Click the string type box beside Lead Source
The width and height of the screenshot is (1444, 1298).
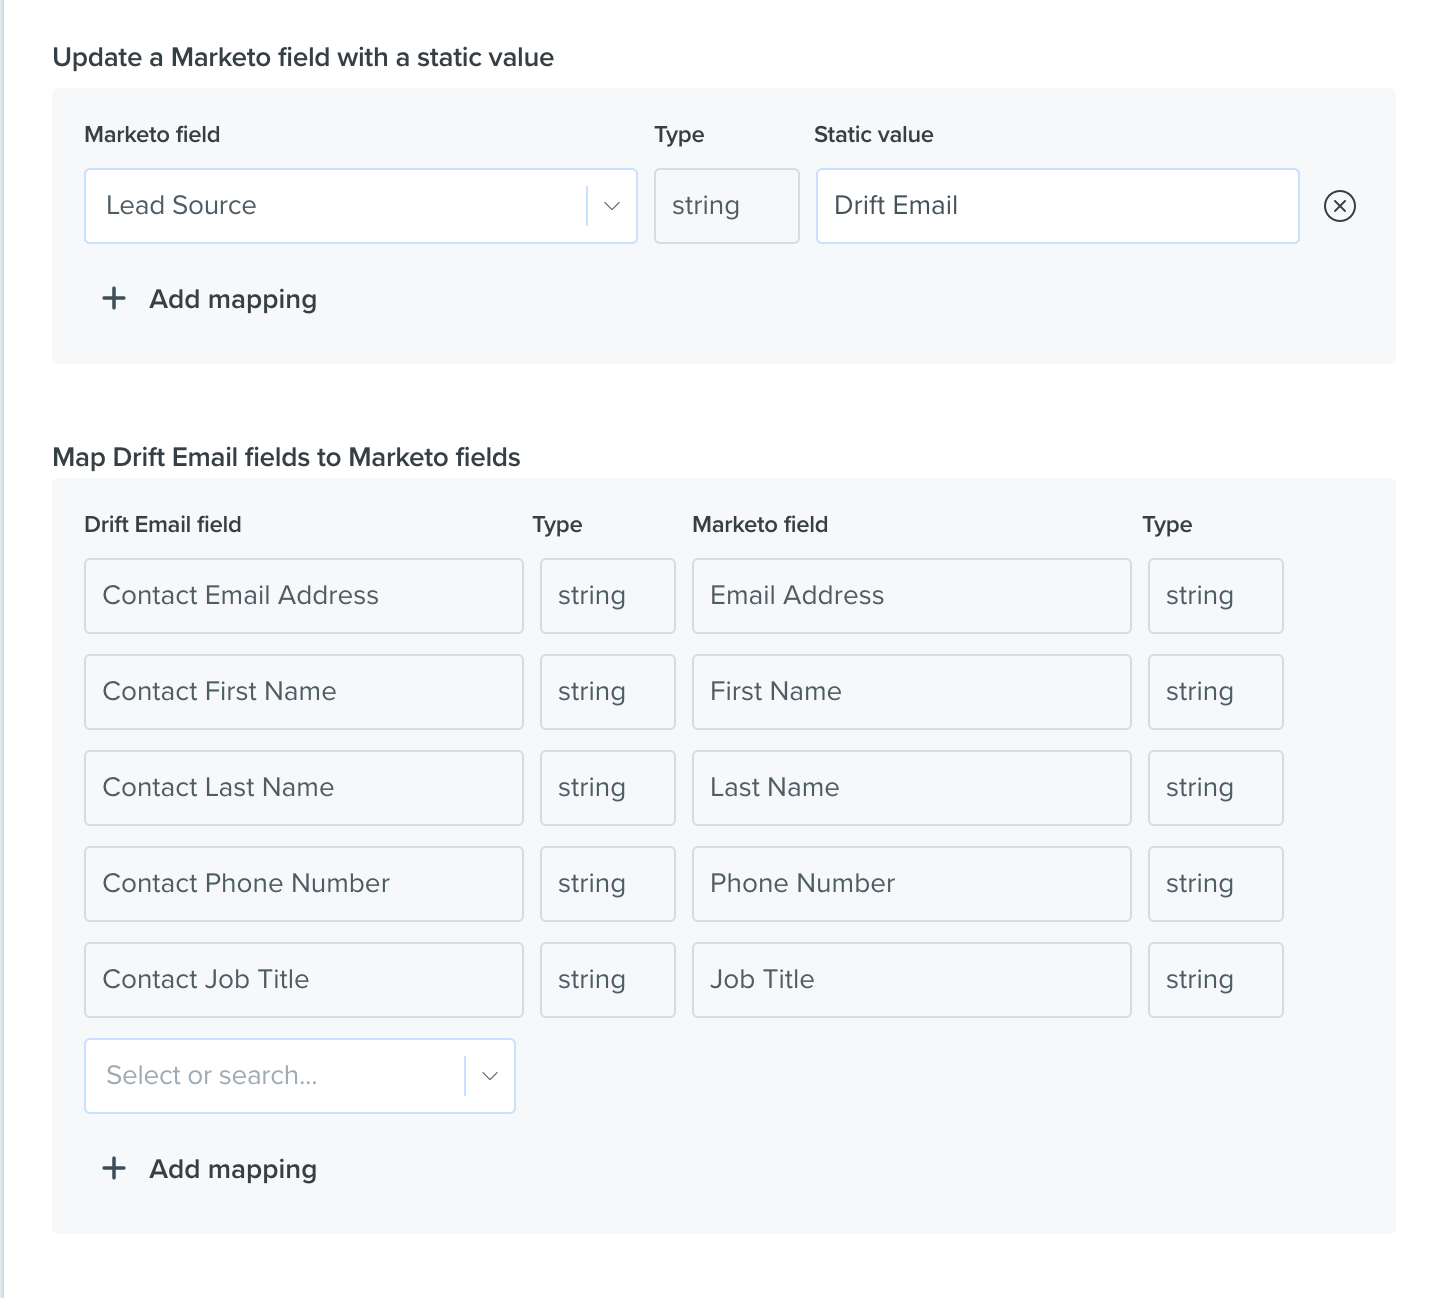pos(726,206)
